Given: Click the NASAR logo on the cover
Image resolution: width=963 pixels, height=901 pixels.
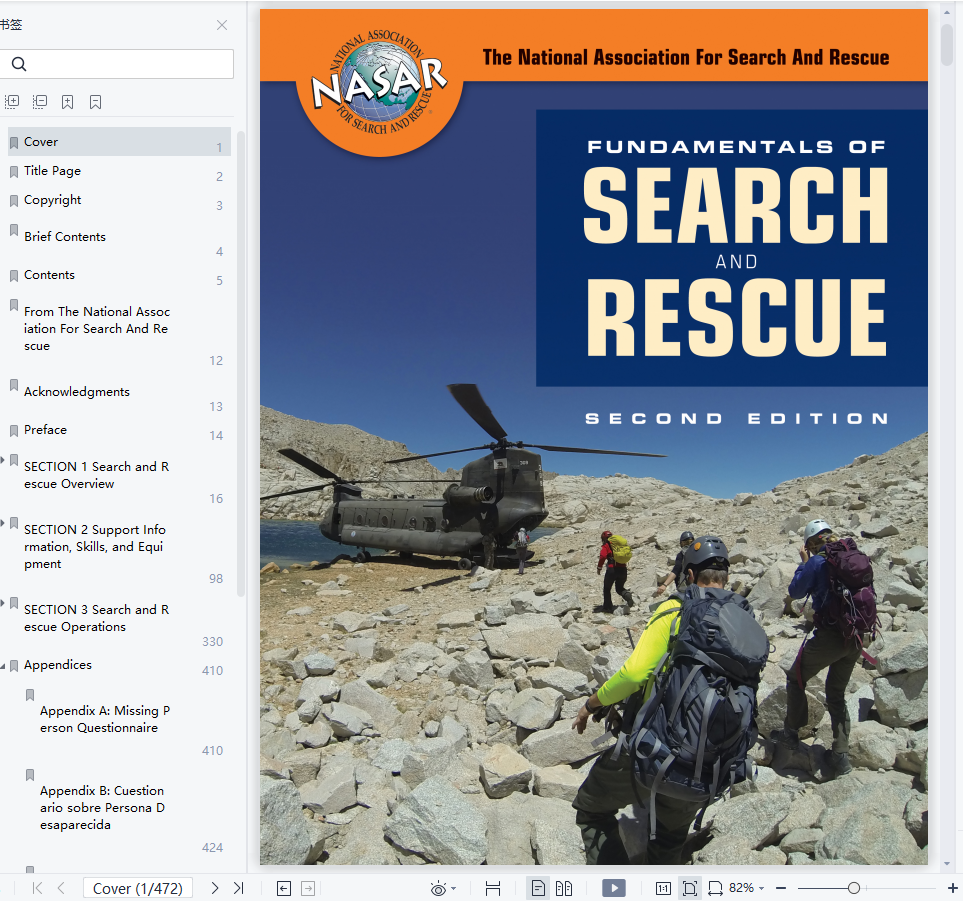Looking at the screenshot, I should coord(380,84).
